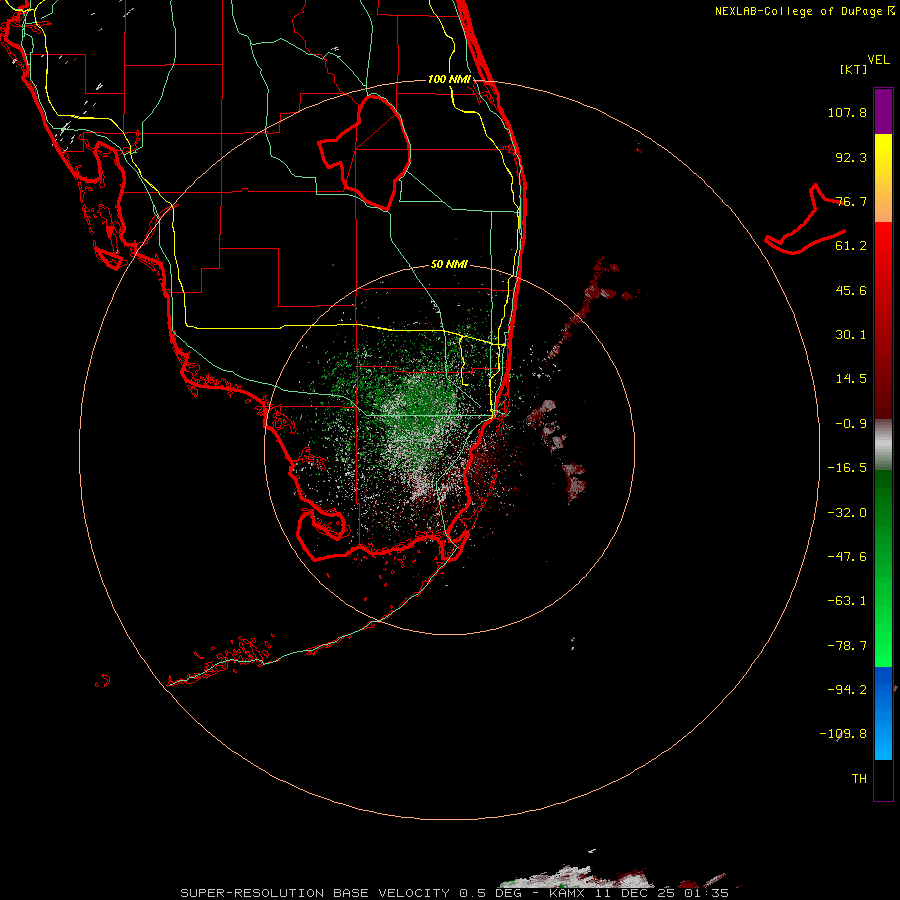Image resolution: width=900 pixels, height=900 pixels.
Task: Click the -94.2 velocity scale value
Action: [x=847, y=689]
